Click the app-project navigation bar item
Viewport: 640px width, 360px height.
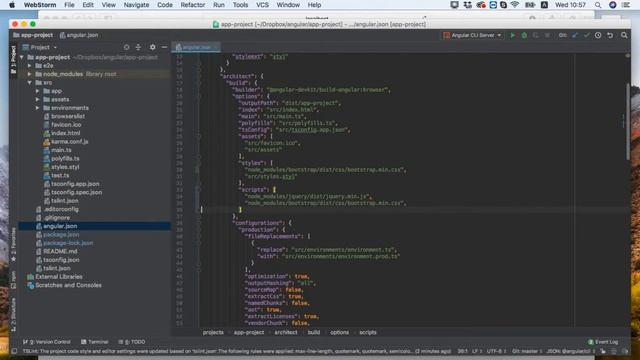coord(33,36)
